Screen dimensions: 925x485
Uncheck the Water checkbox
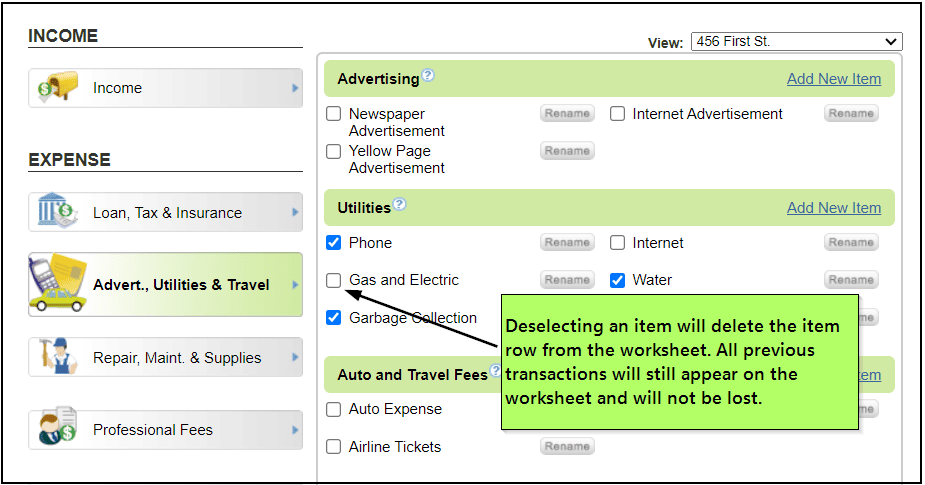618,280
